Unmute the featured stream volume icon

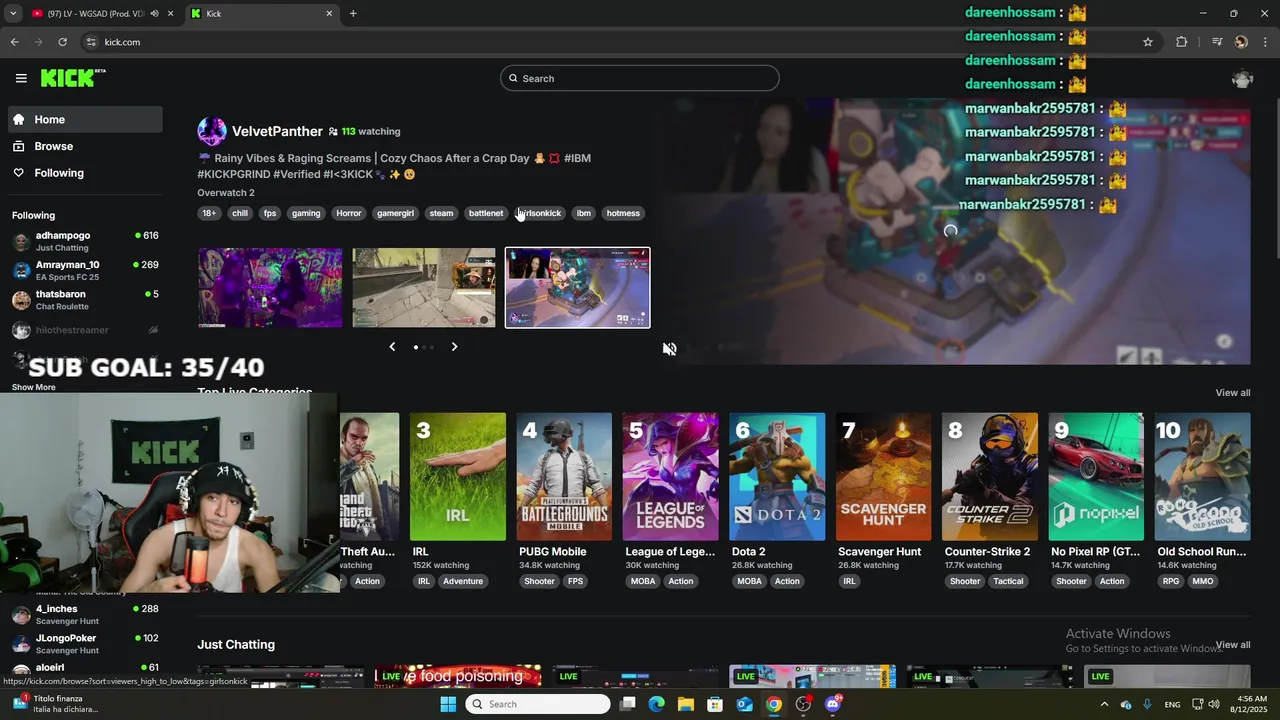pyautogui.click(x=669, y=349)
